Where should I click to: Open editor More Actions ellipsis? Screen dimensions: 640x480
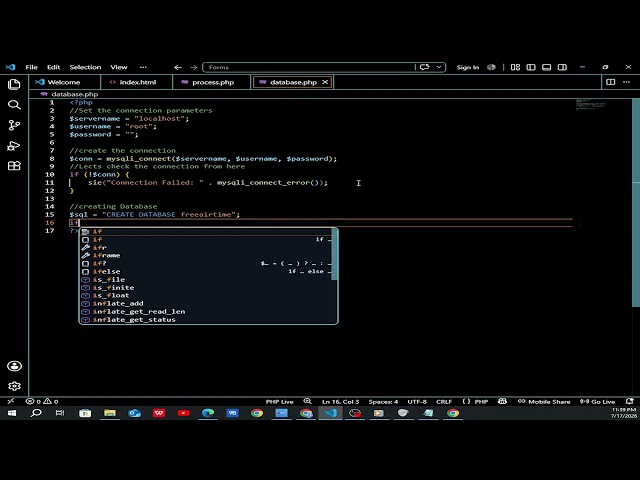click(x=626, y=82)
